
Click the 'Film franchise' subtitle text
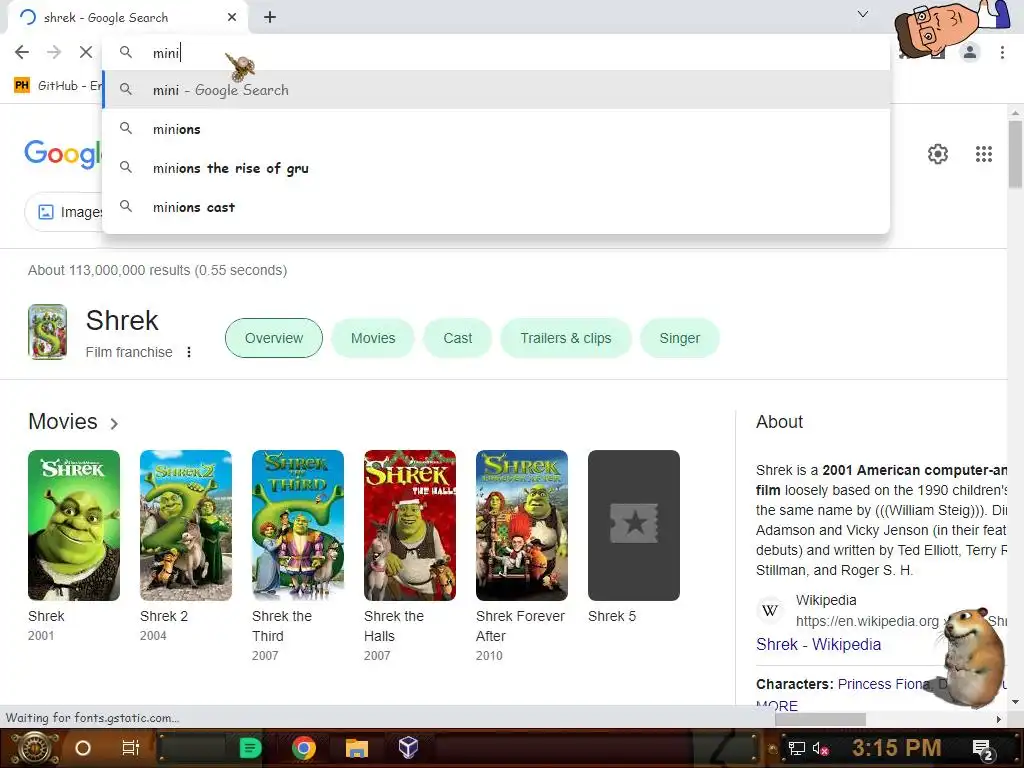[129, 353]
